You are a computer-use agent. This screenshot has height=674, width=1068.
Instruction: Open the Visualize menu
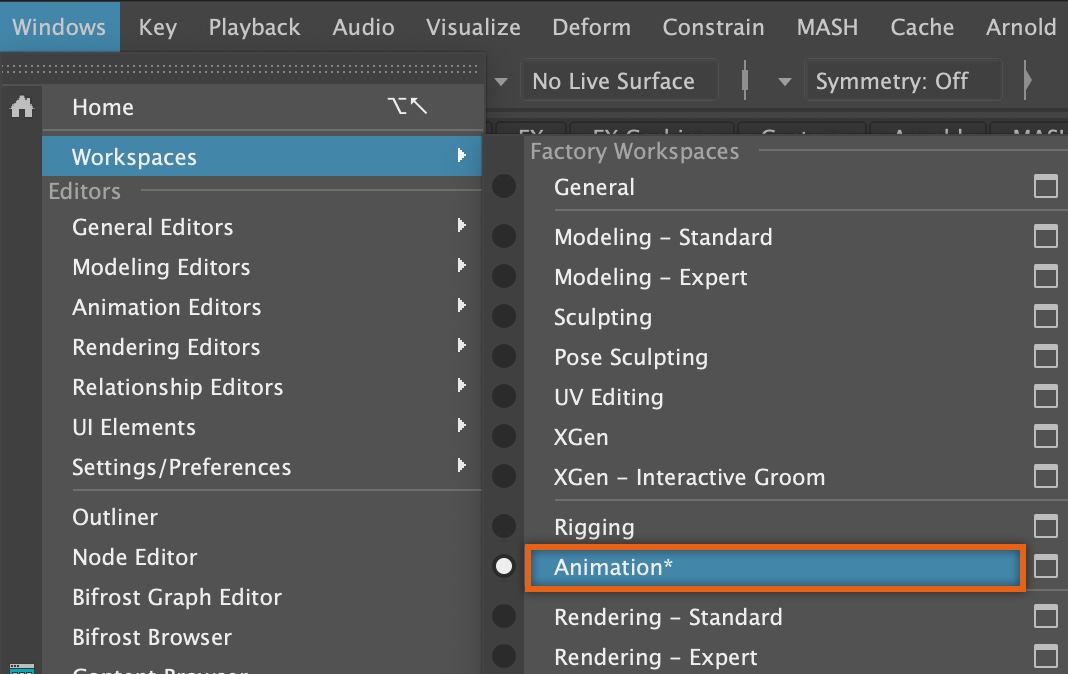[x=473, y=27]
